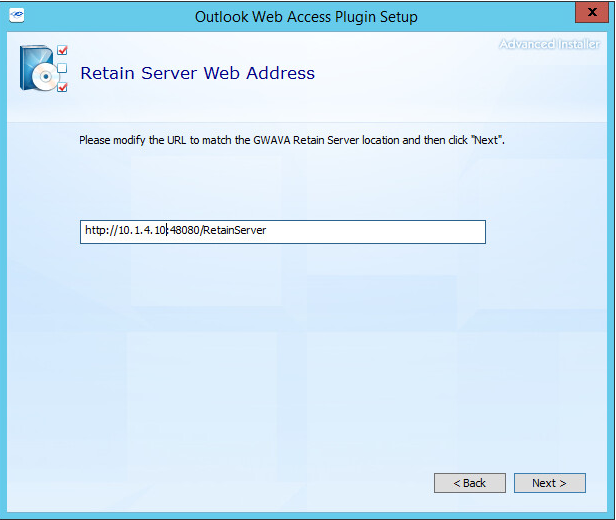Go back with the Back button

pos(470,483)
